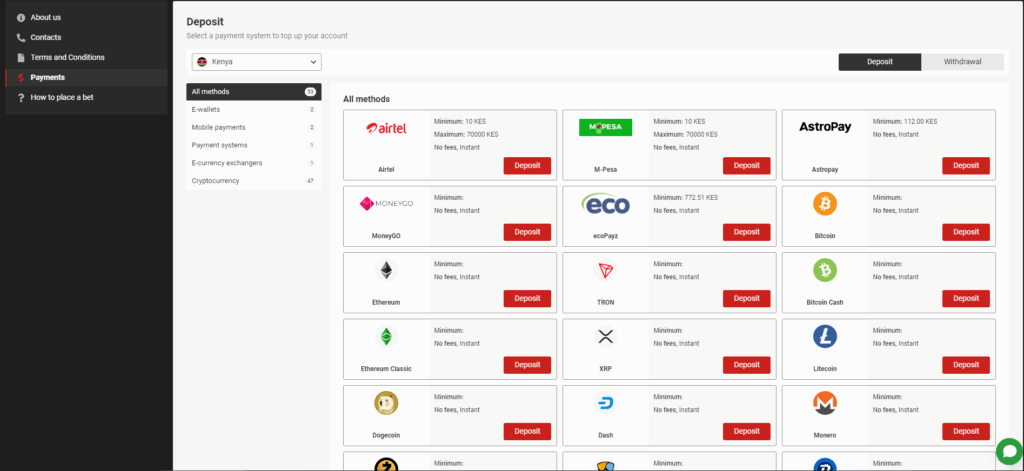
Task: Open Terms and Conditions link
Action: coord(67,57)
